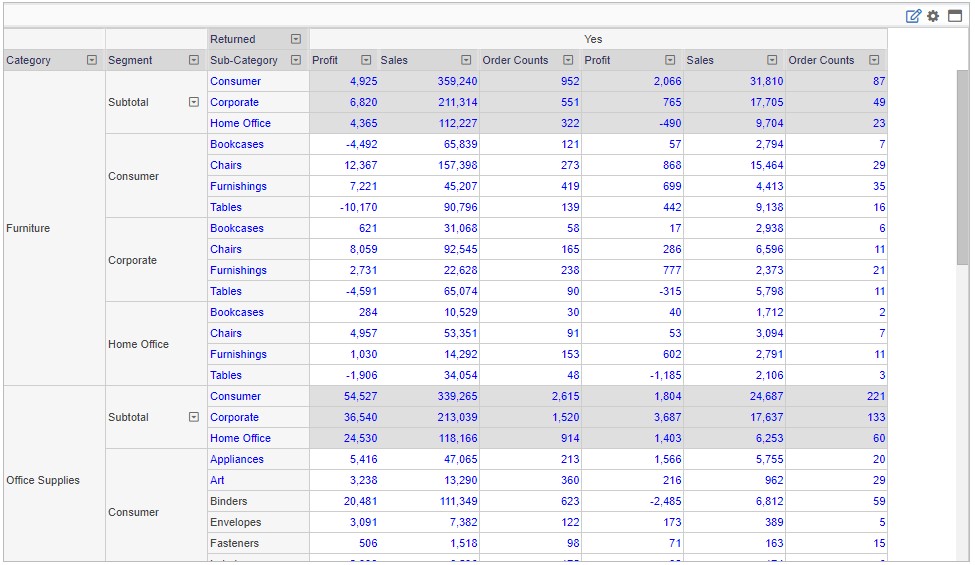Open the Returned header dropdown
975x565 pixels.
(296, 39)
